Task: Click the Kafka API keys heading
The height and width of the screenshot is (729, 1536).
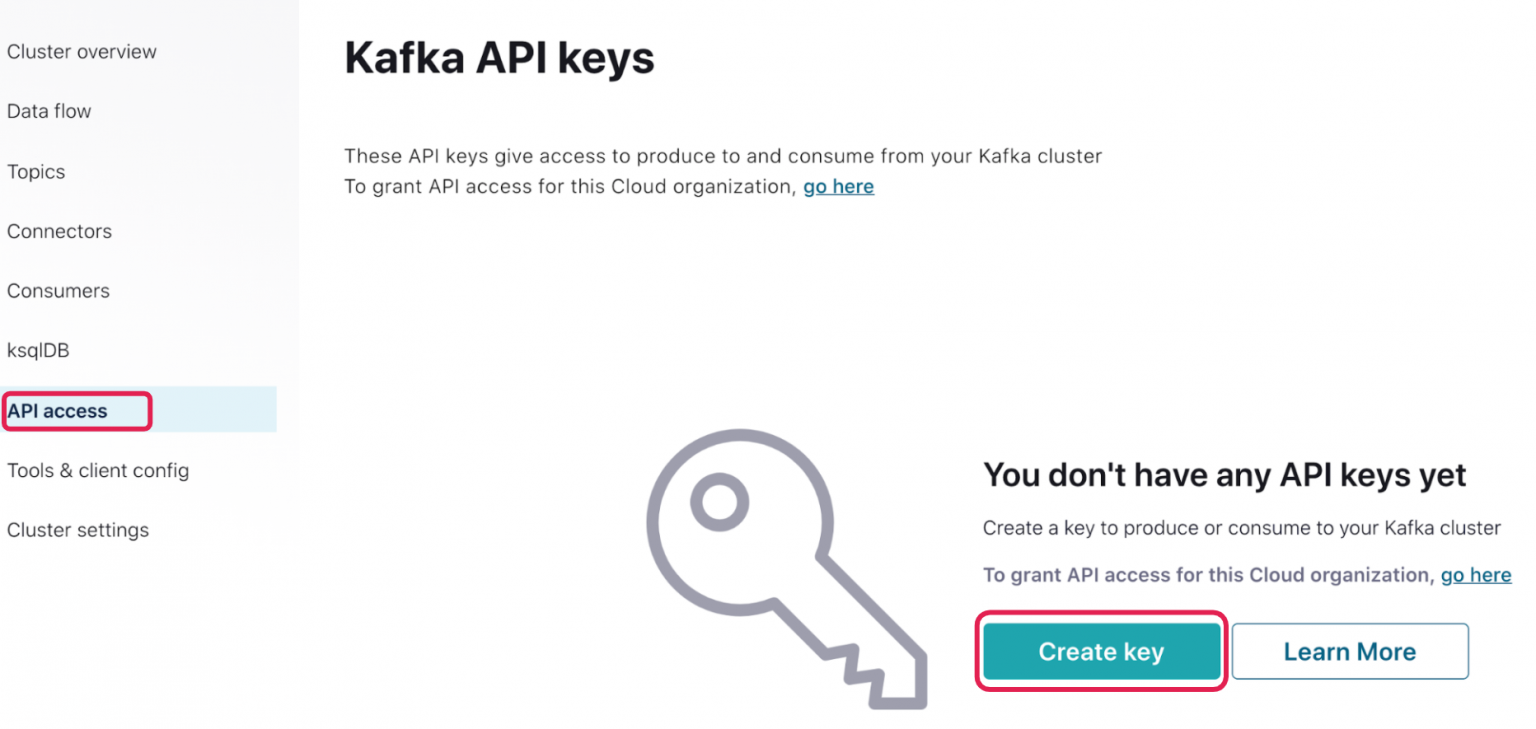Action: [499, 58]
